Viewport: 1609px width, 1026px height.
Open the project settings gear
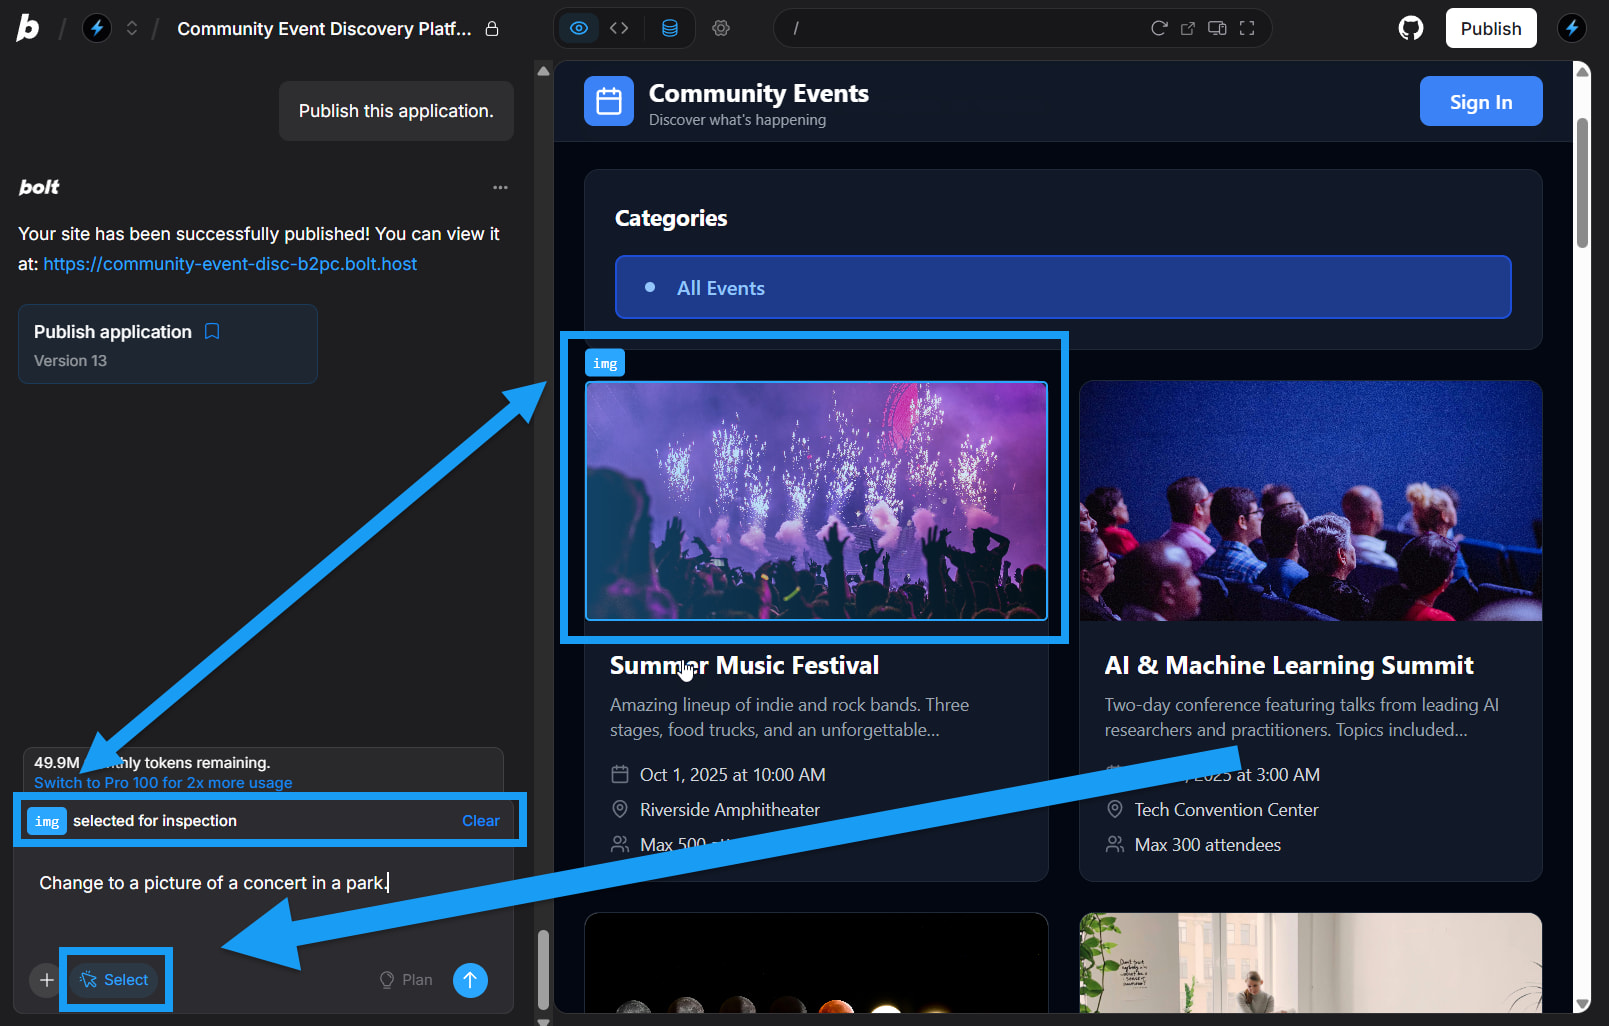(x=720, y=28)
